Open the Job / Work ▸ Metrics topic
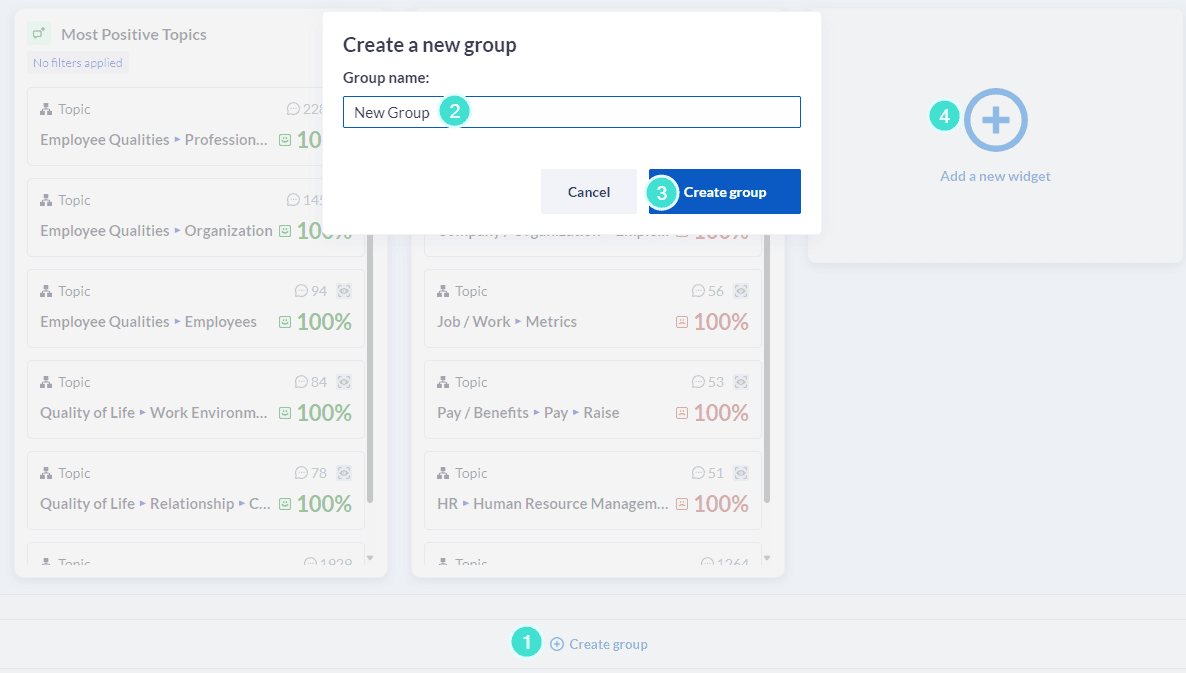The width and height of the screenshot is (1186, 673). point(507,322)
